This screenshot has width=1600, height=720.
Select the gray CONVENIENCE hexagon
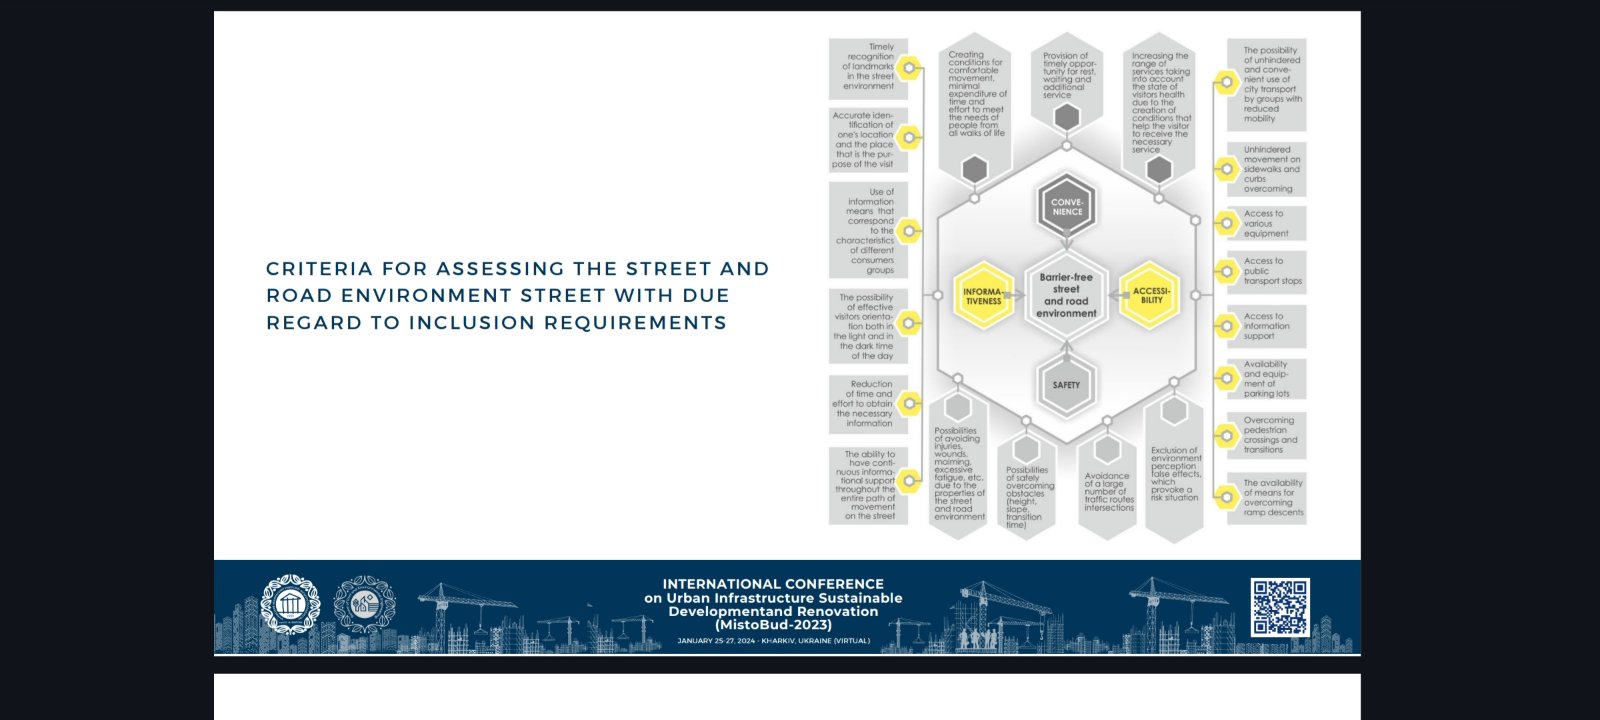(1067, 207)
